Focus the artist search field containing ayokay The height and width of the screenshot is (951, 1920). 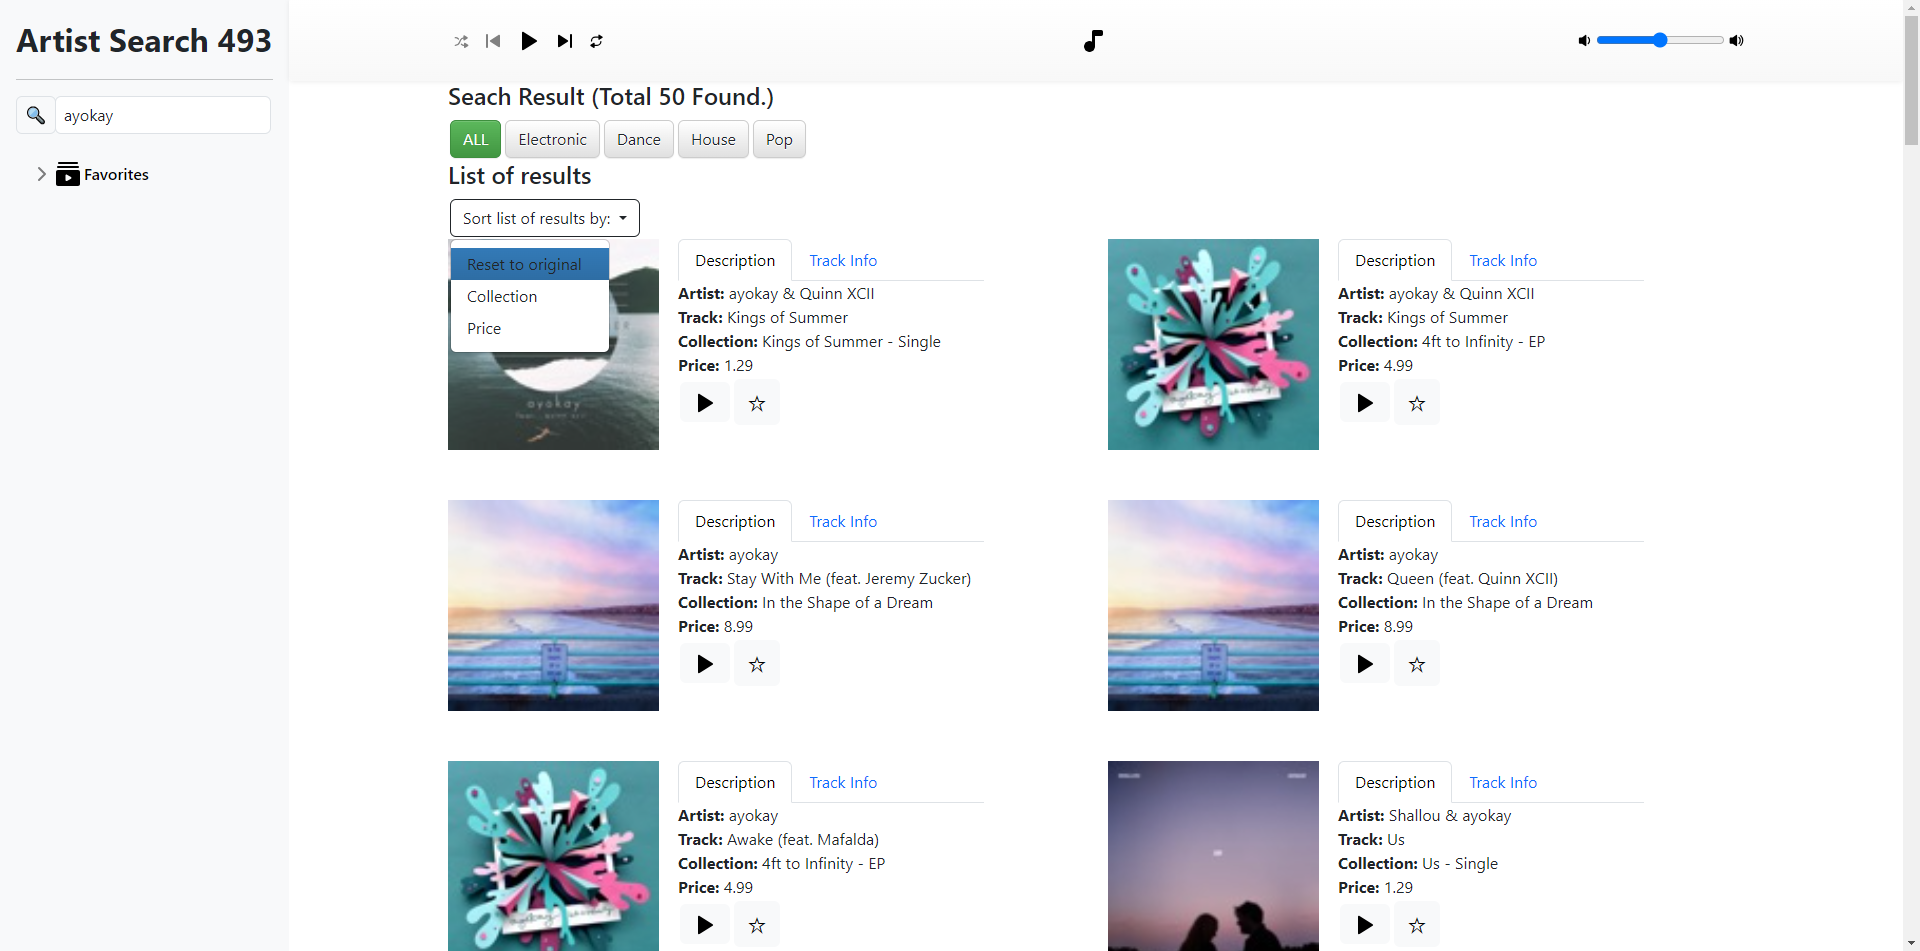(163, 115)
